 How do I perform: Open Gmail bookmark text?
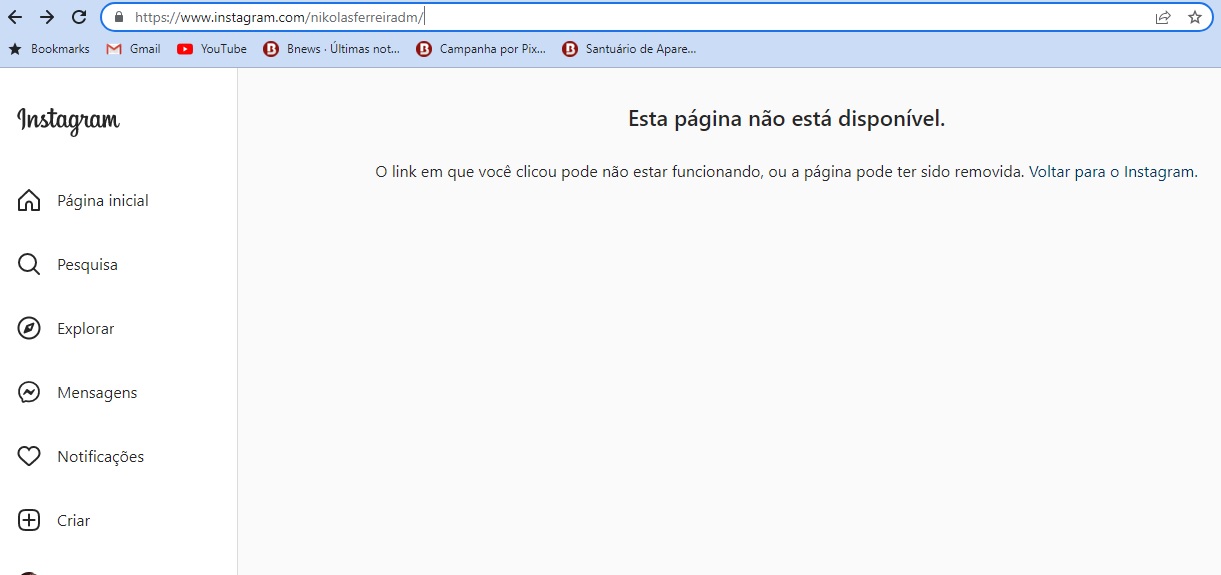(145, 48)
